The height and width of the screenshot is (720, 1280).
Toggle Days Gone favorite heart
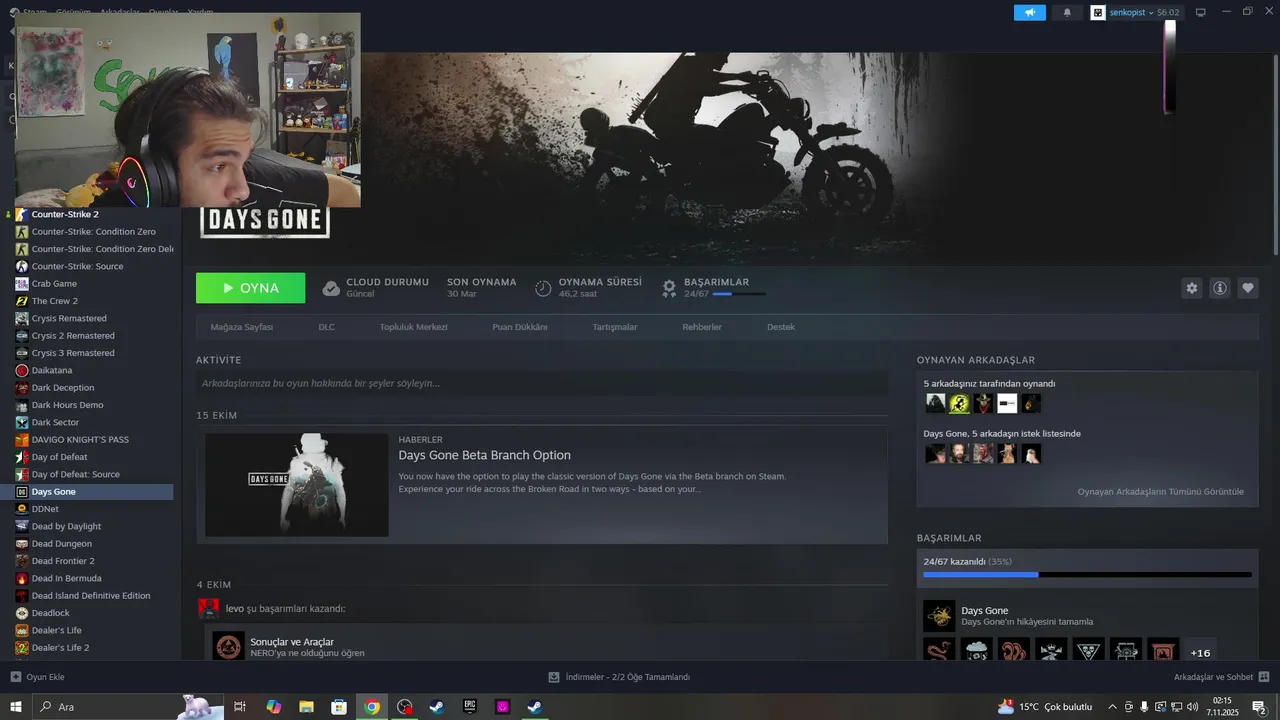(x=1248, y=288)
